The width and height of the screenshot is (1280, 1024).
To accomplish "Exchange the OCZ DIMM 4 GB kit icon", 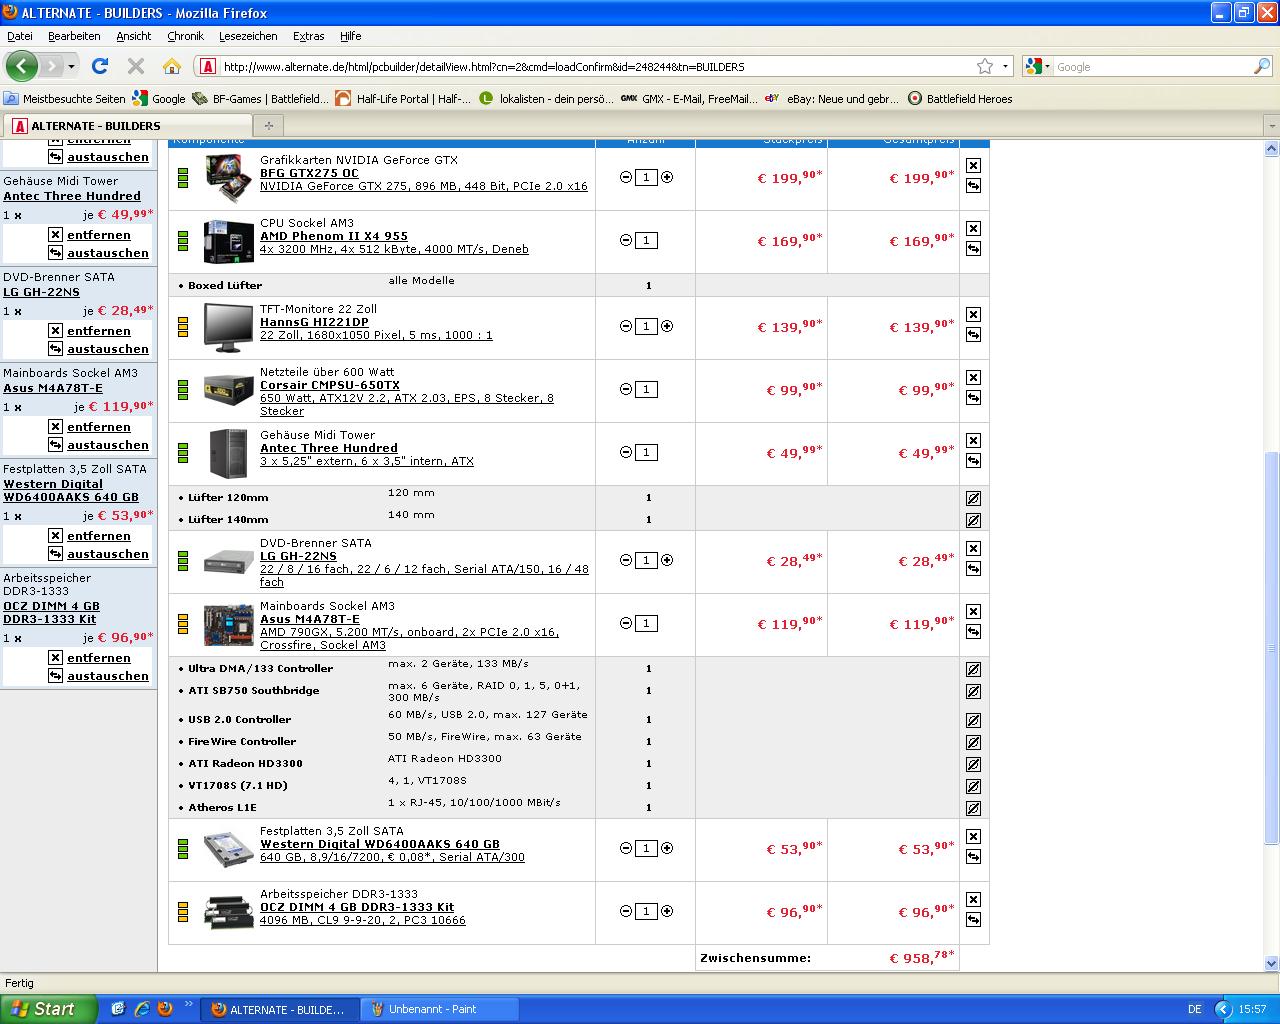I will point(973,920).
